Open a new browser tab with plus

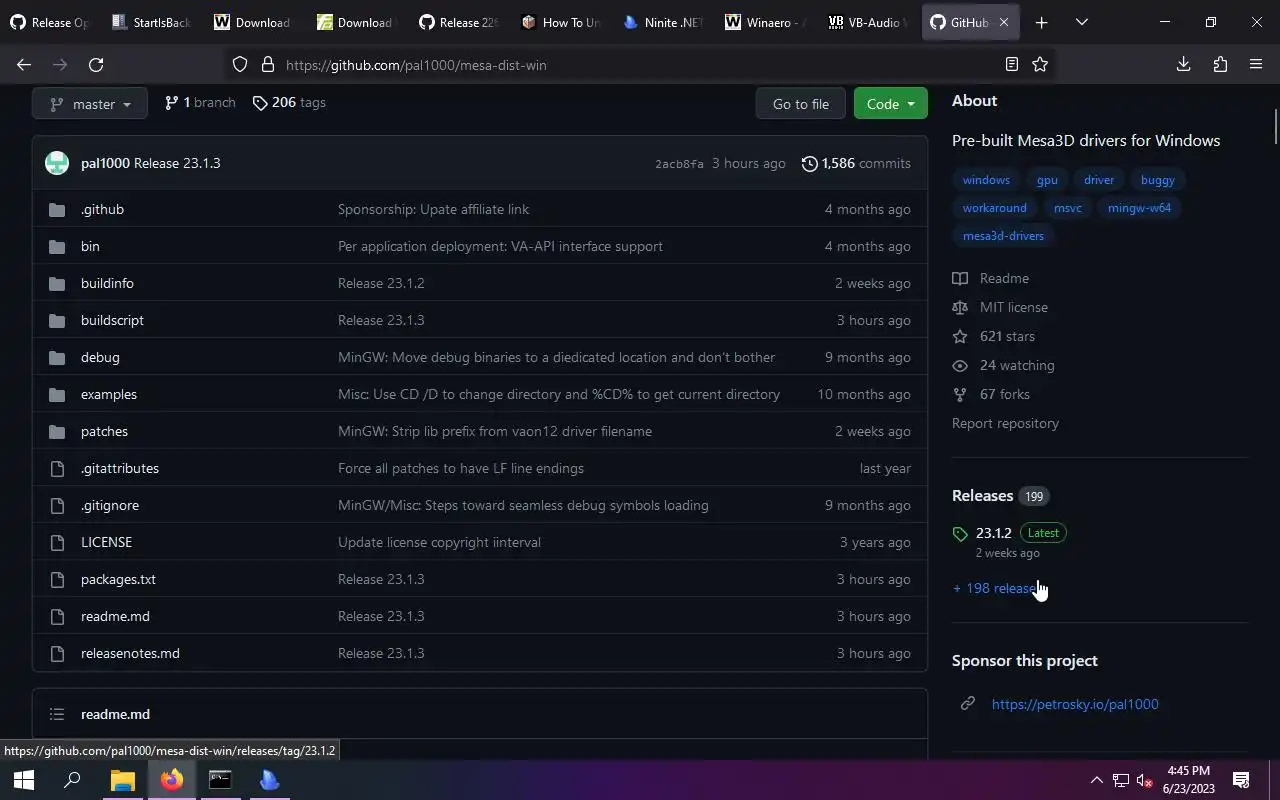1041,22
